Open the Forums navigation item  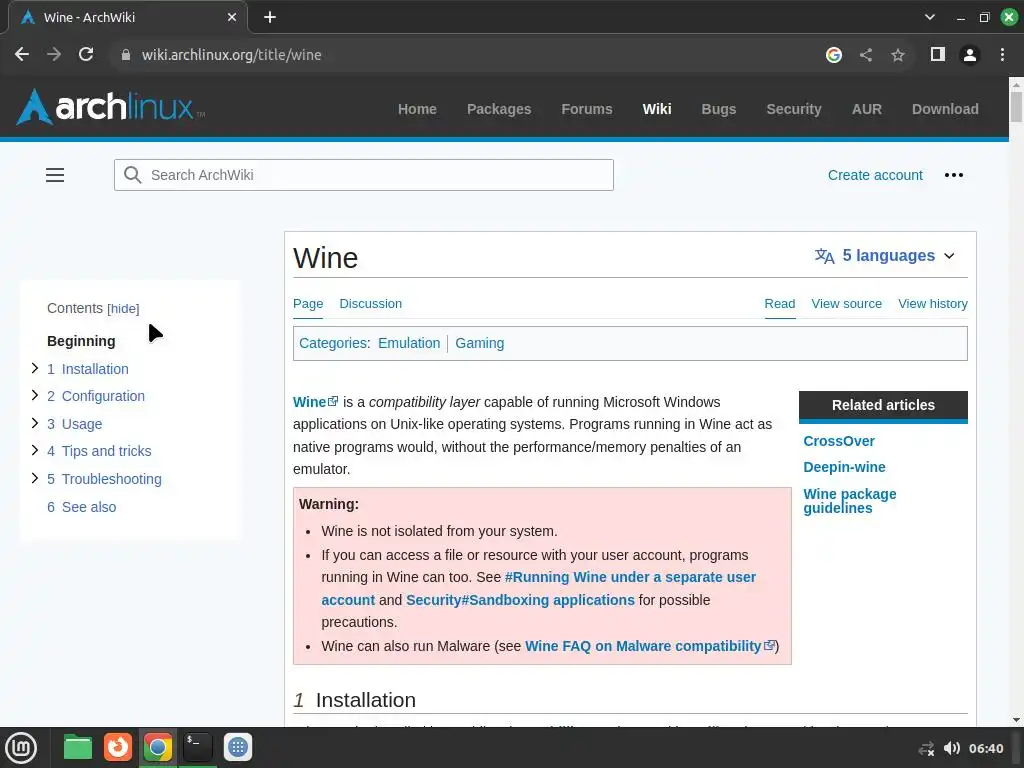click(x=587, y=109)
